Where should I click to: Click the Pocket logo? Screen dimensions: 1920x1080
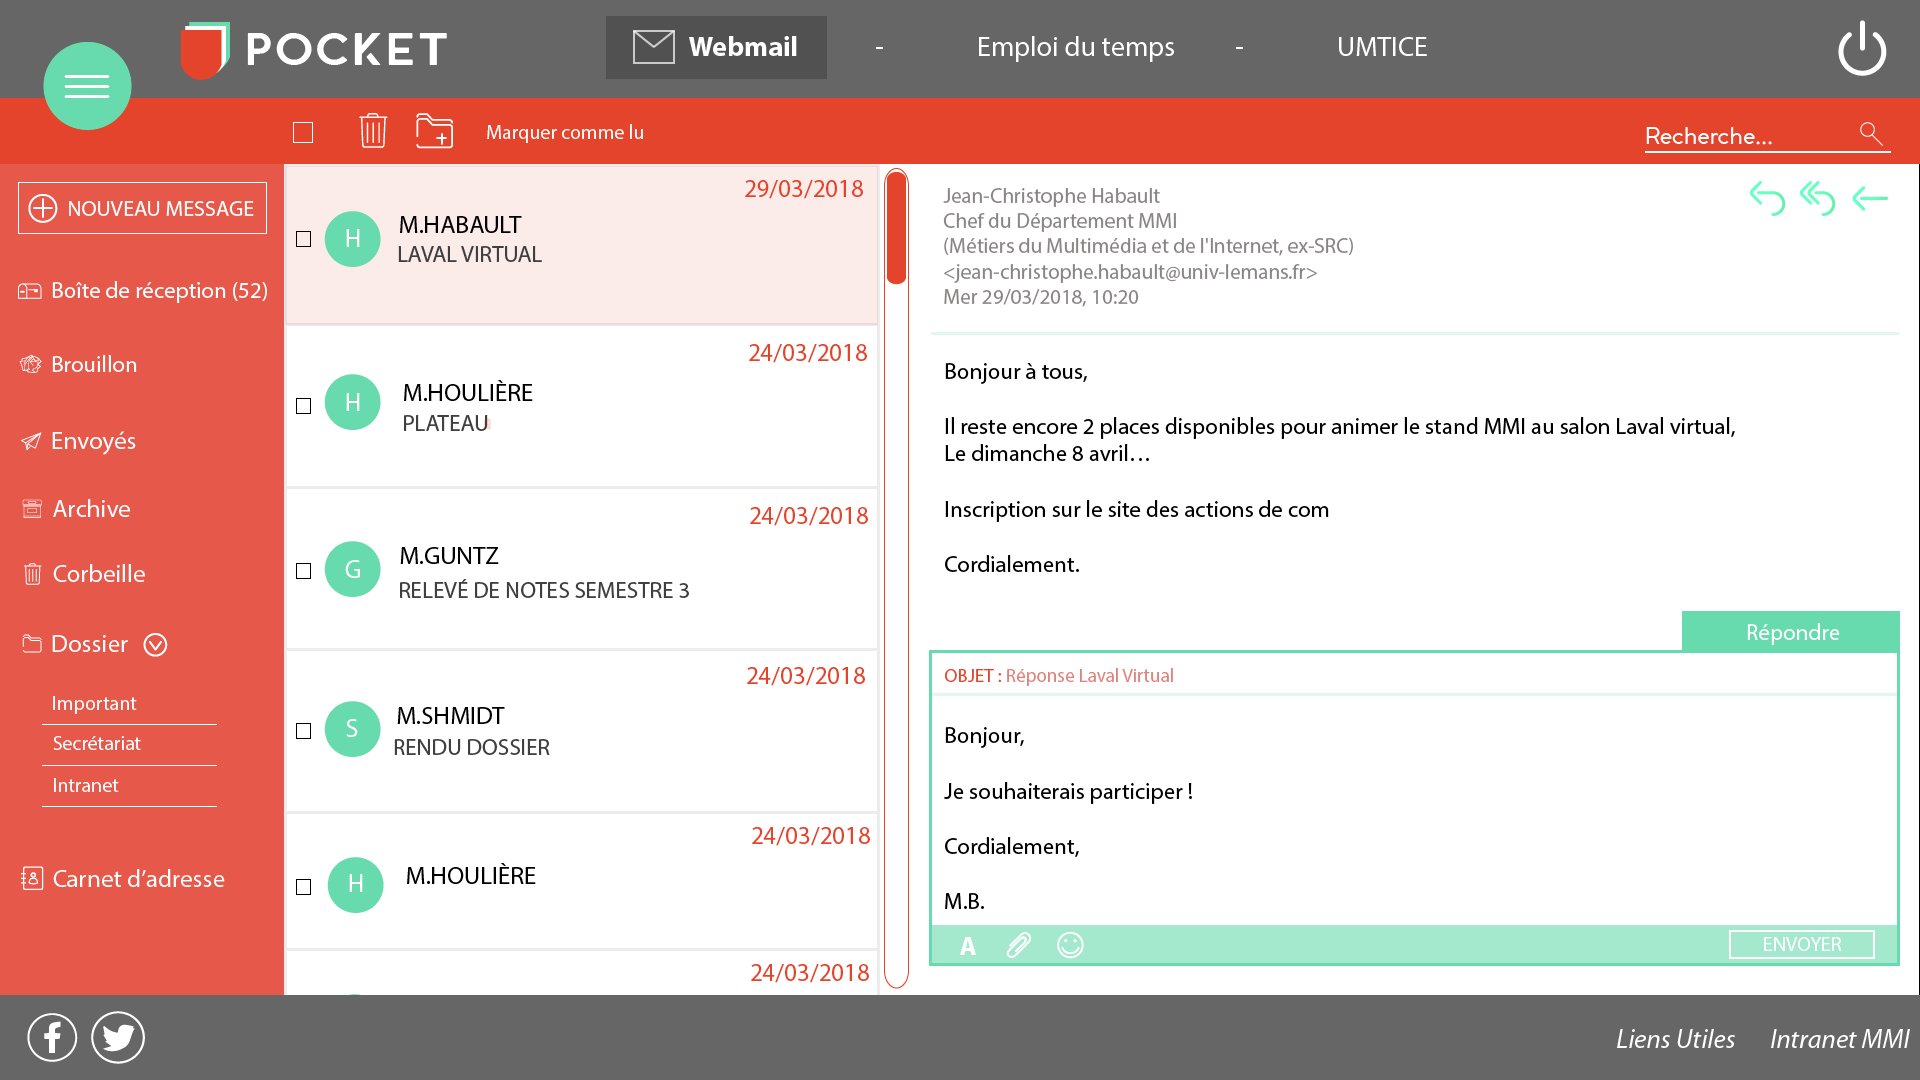coord(314,49)
